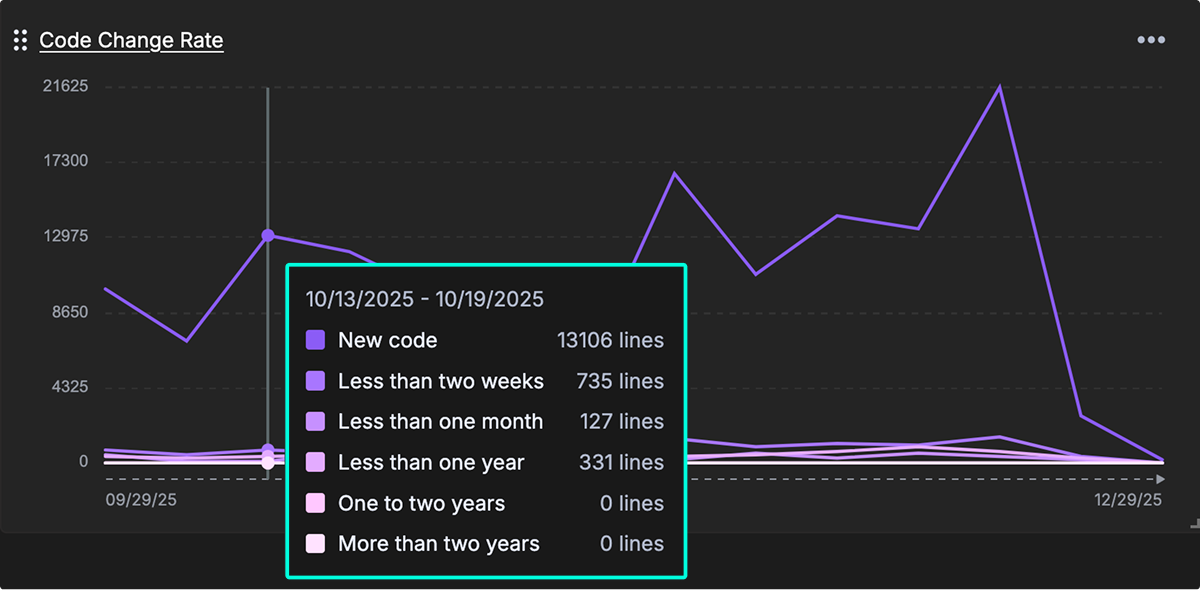Open the Code Change Rate options dropdown
The image size is (1200, 590).
1151,39
